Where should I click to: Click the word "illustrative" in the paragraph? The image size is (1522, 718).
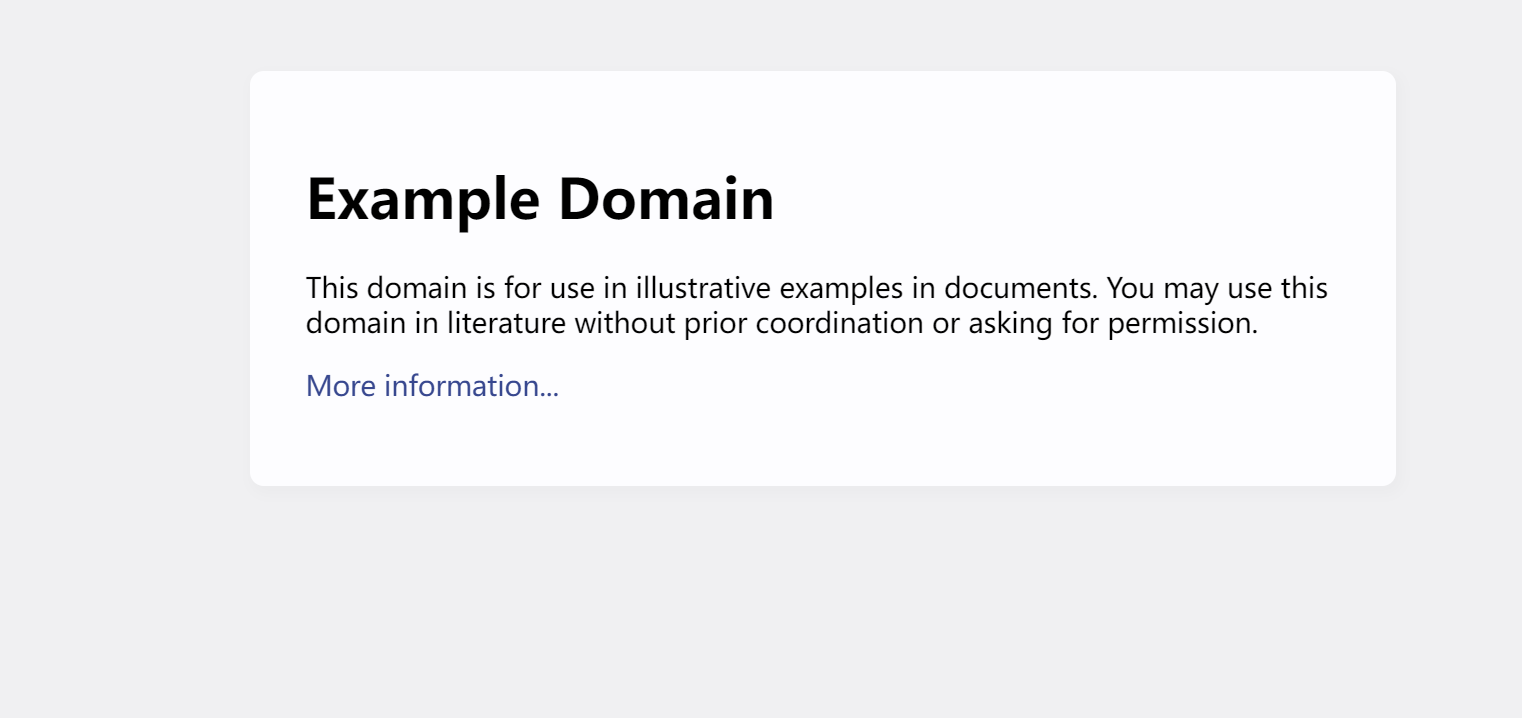click(703, 288)
